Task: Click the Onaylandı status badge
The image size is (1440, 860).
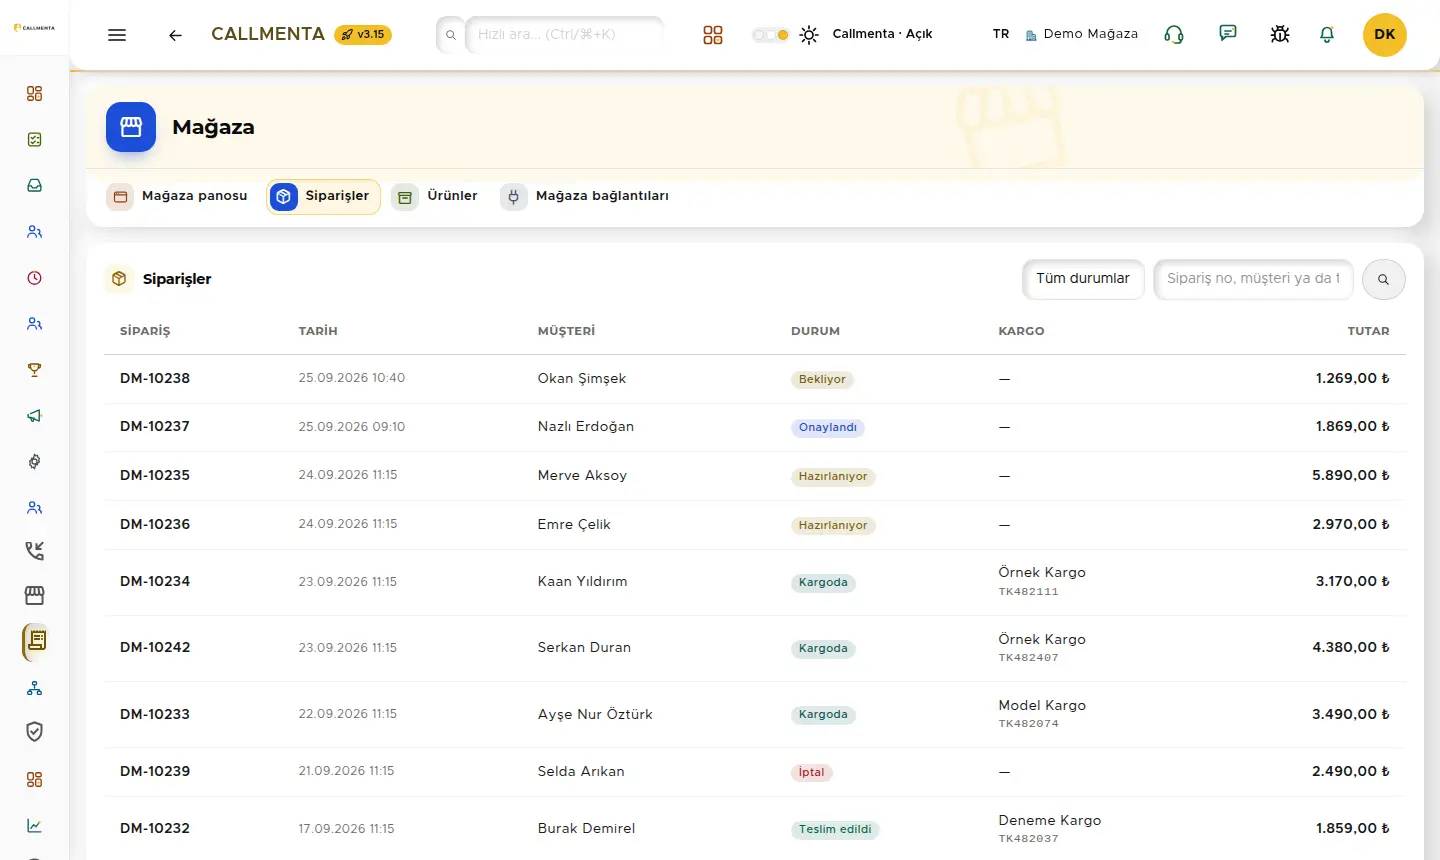Action: [x=828, y=428]
